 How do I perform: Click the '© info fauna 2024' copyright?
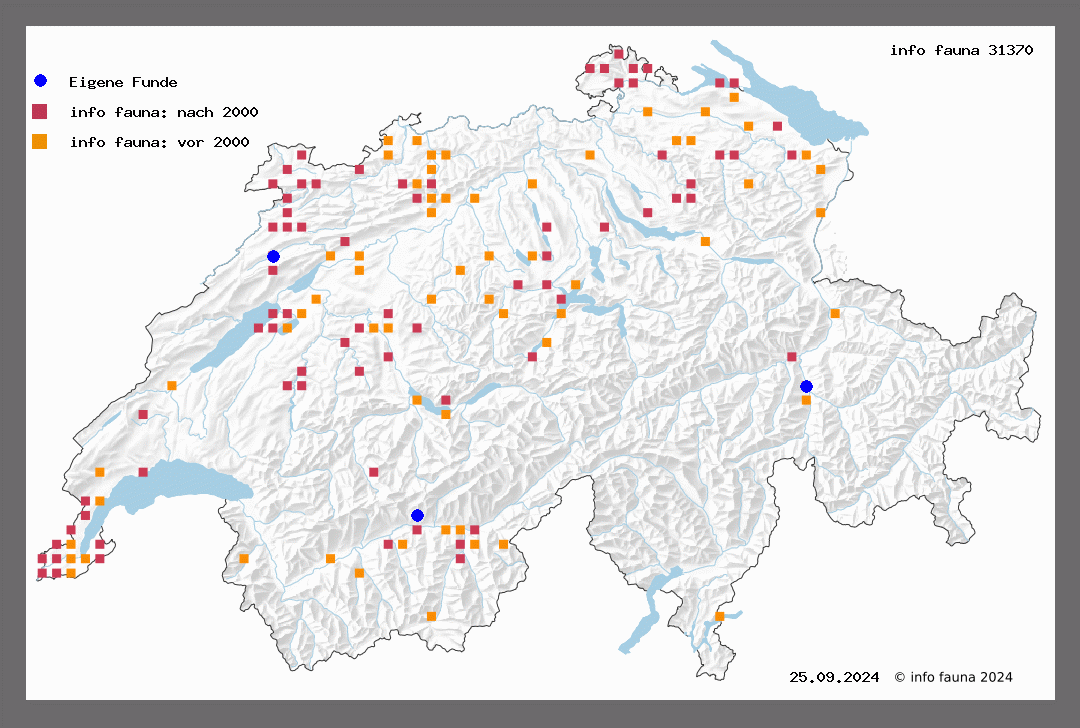pyautogui.click(x=953, y=677)
